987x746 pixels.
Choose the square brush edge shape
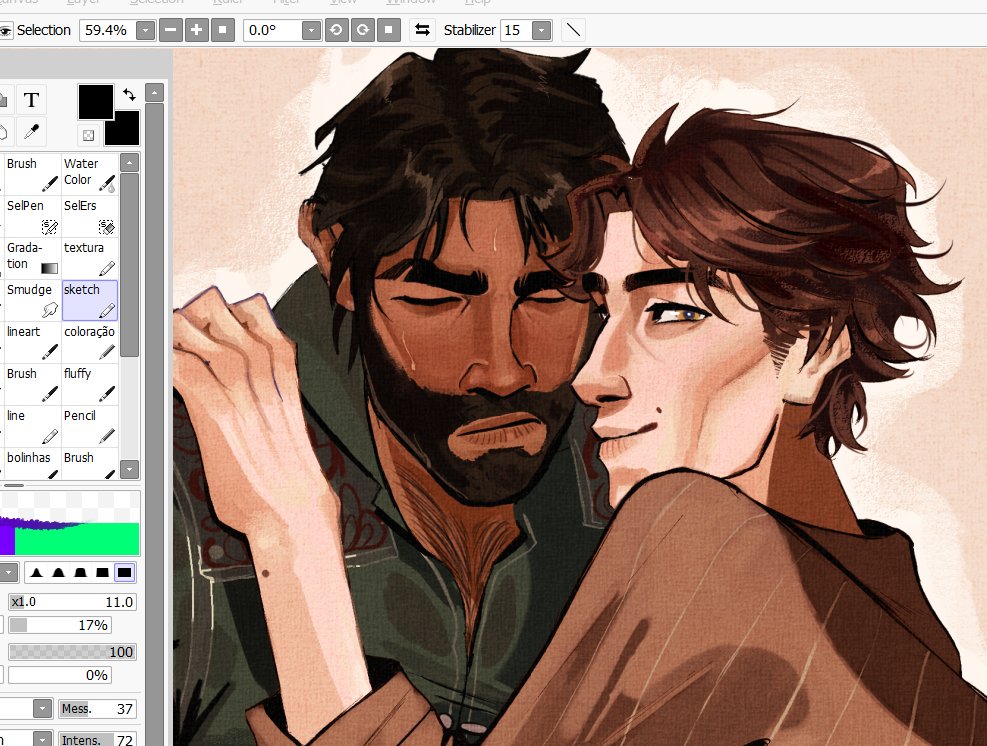[x=102, y=572]
